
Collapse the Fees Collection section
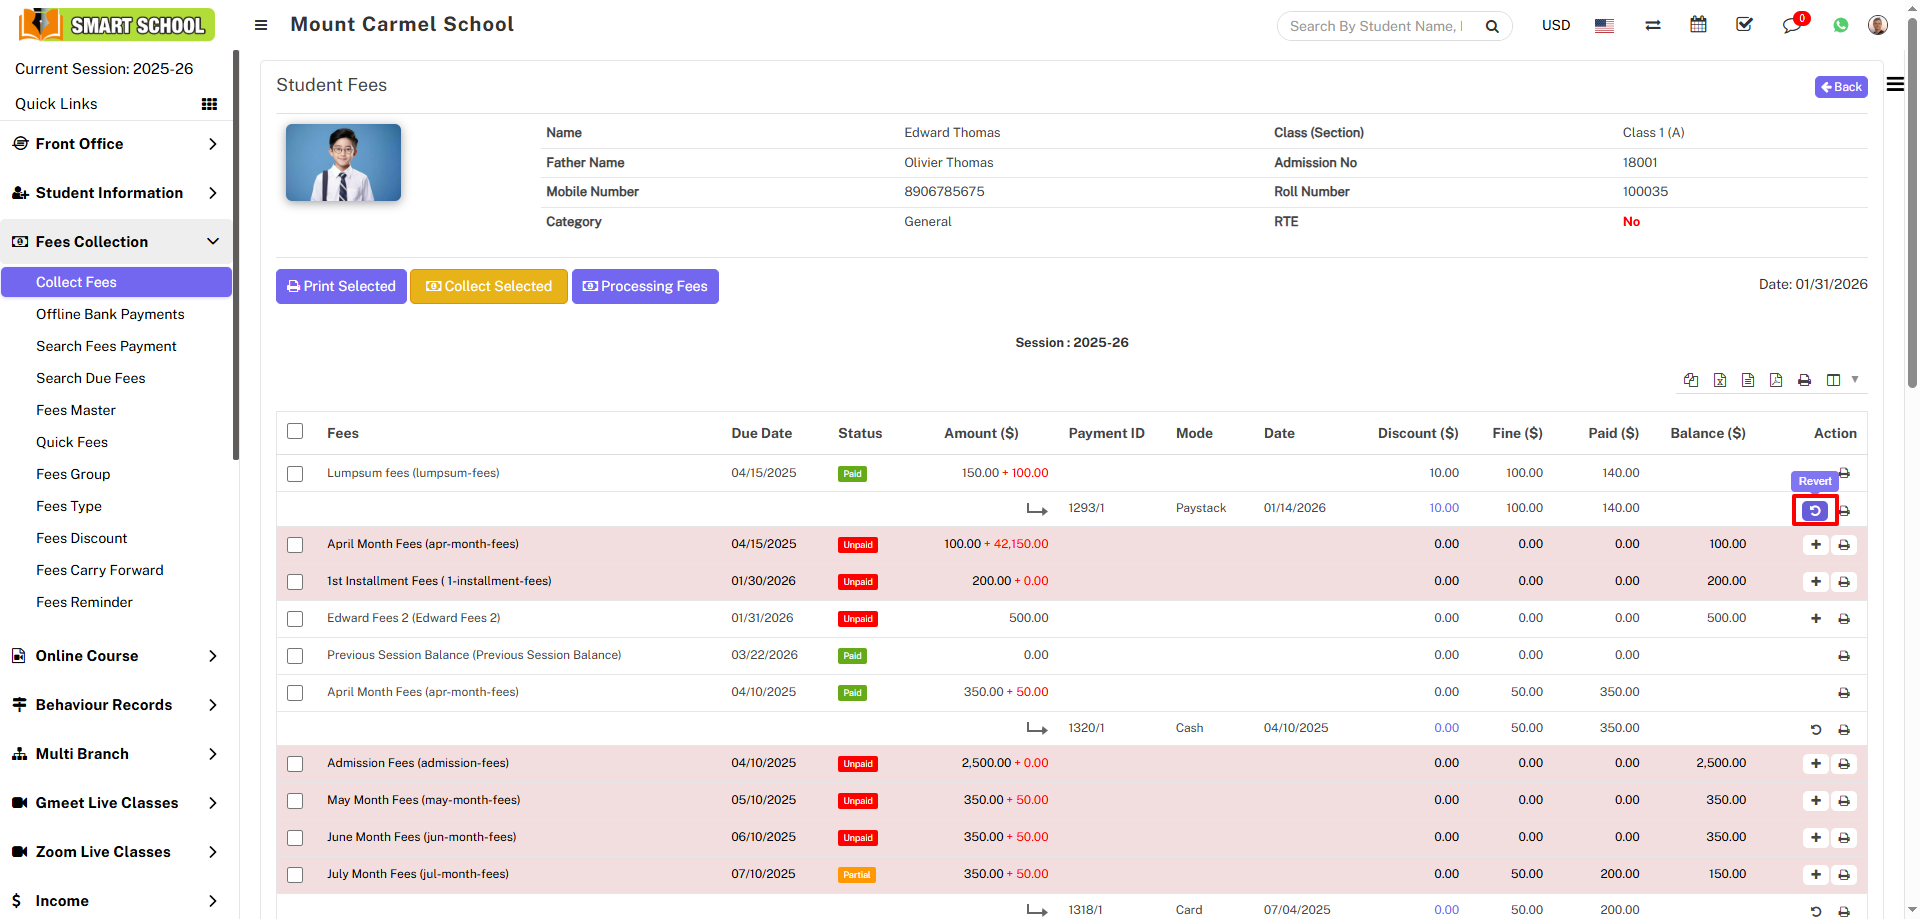pos(116,242)
